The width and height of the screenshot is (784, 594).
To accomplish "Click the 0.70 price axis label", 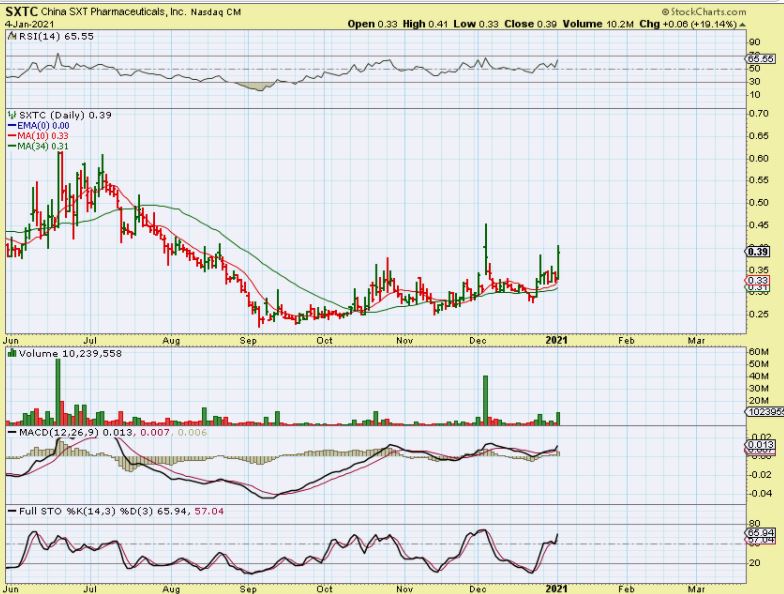I will (758, 114).
